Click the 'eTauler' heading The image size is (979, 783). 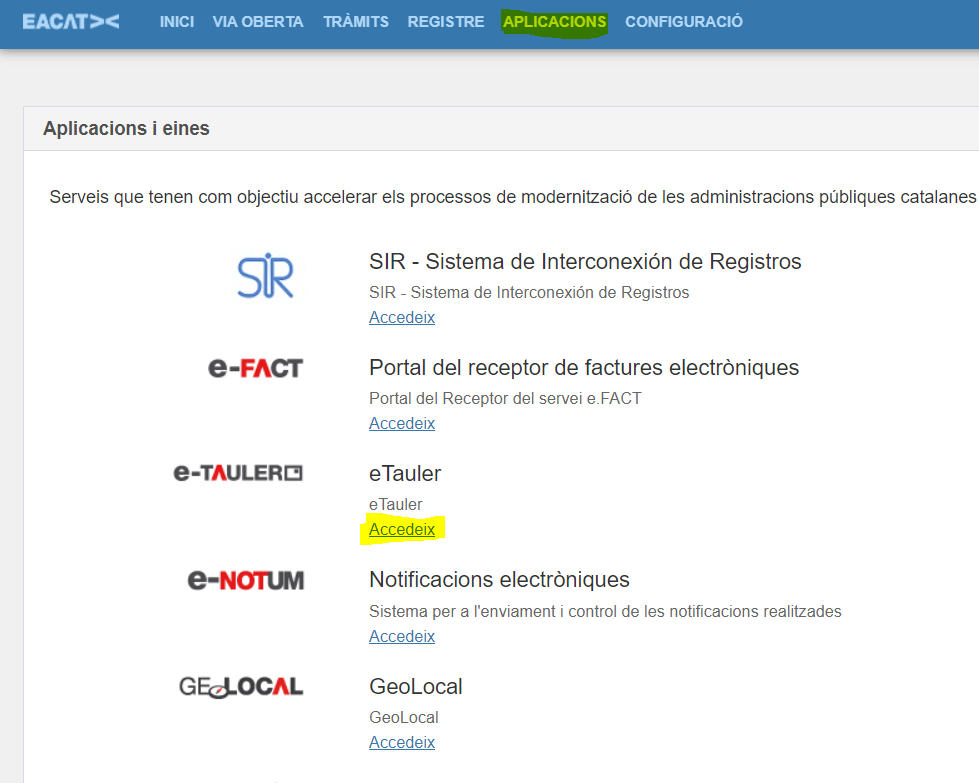point(405,474)
